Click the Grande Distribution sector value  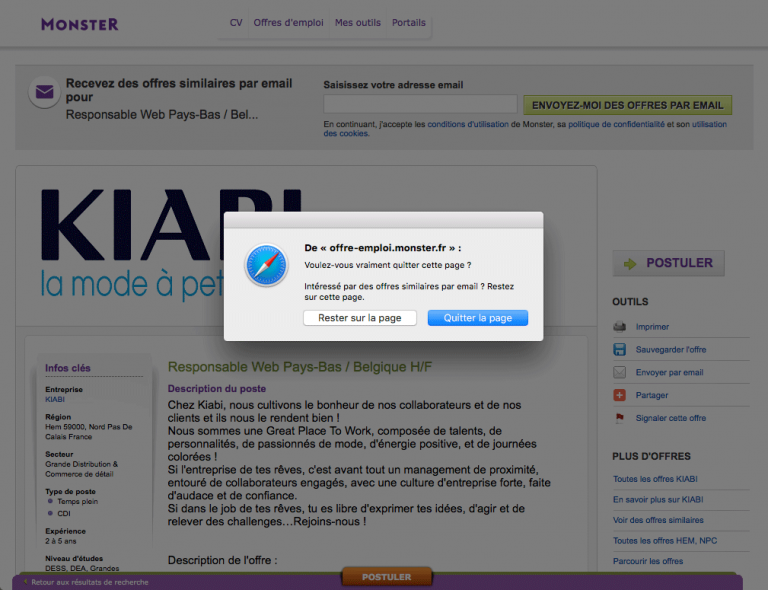click(82, 469)
